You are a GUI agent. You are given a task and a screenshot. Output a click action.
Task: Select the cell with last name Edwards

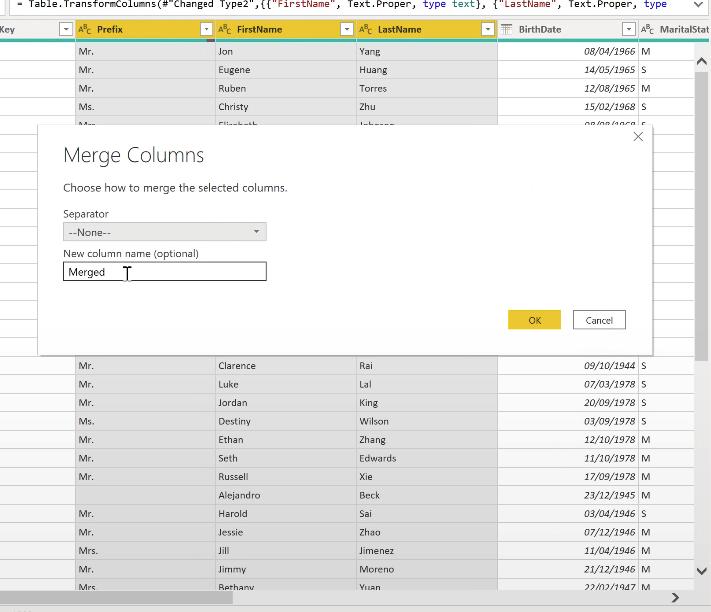427,458
